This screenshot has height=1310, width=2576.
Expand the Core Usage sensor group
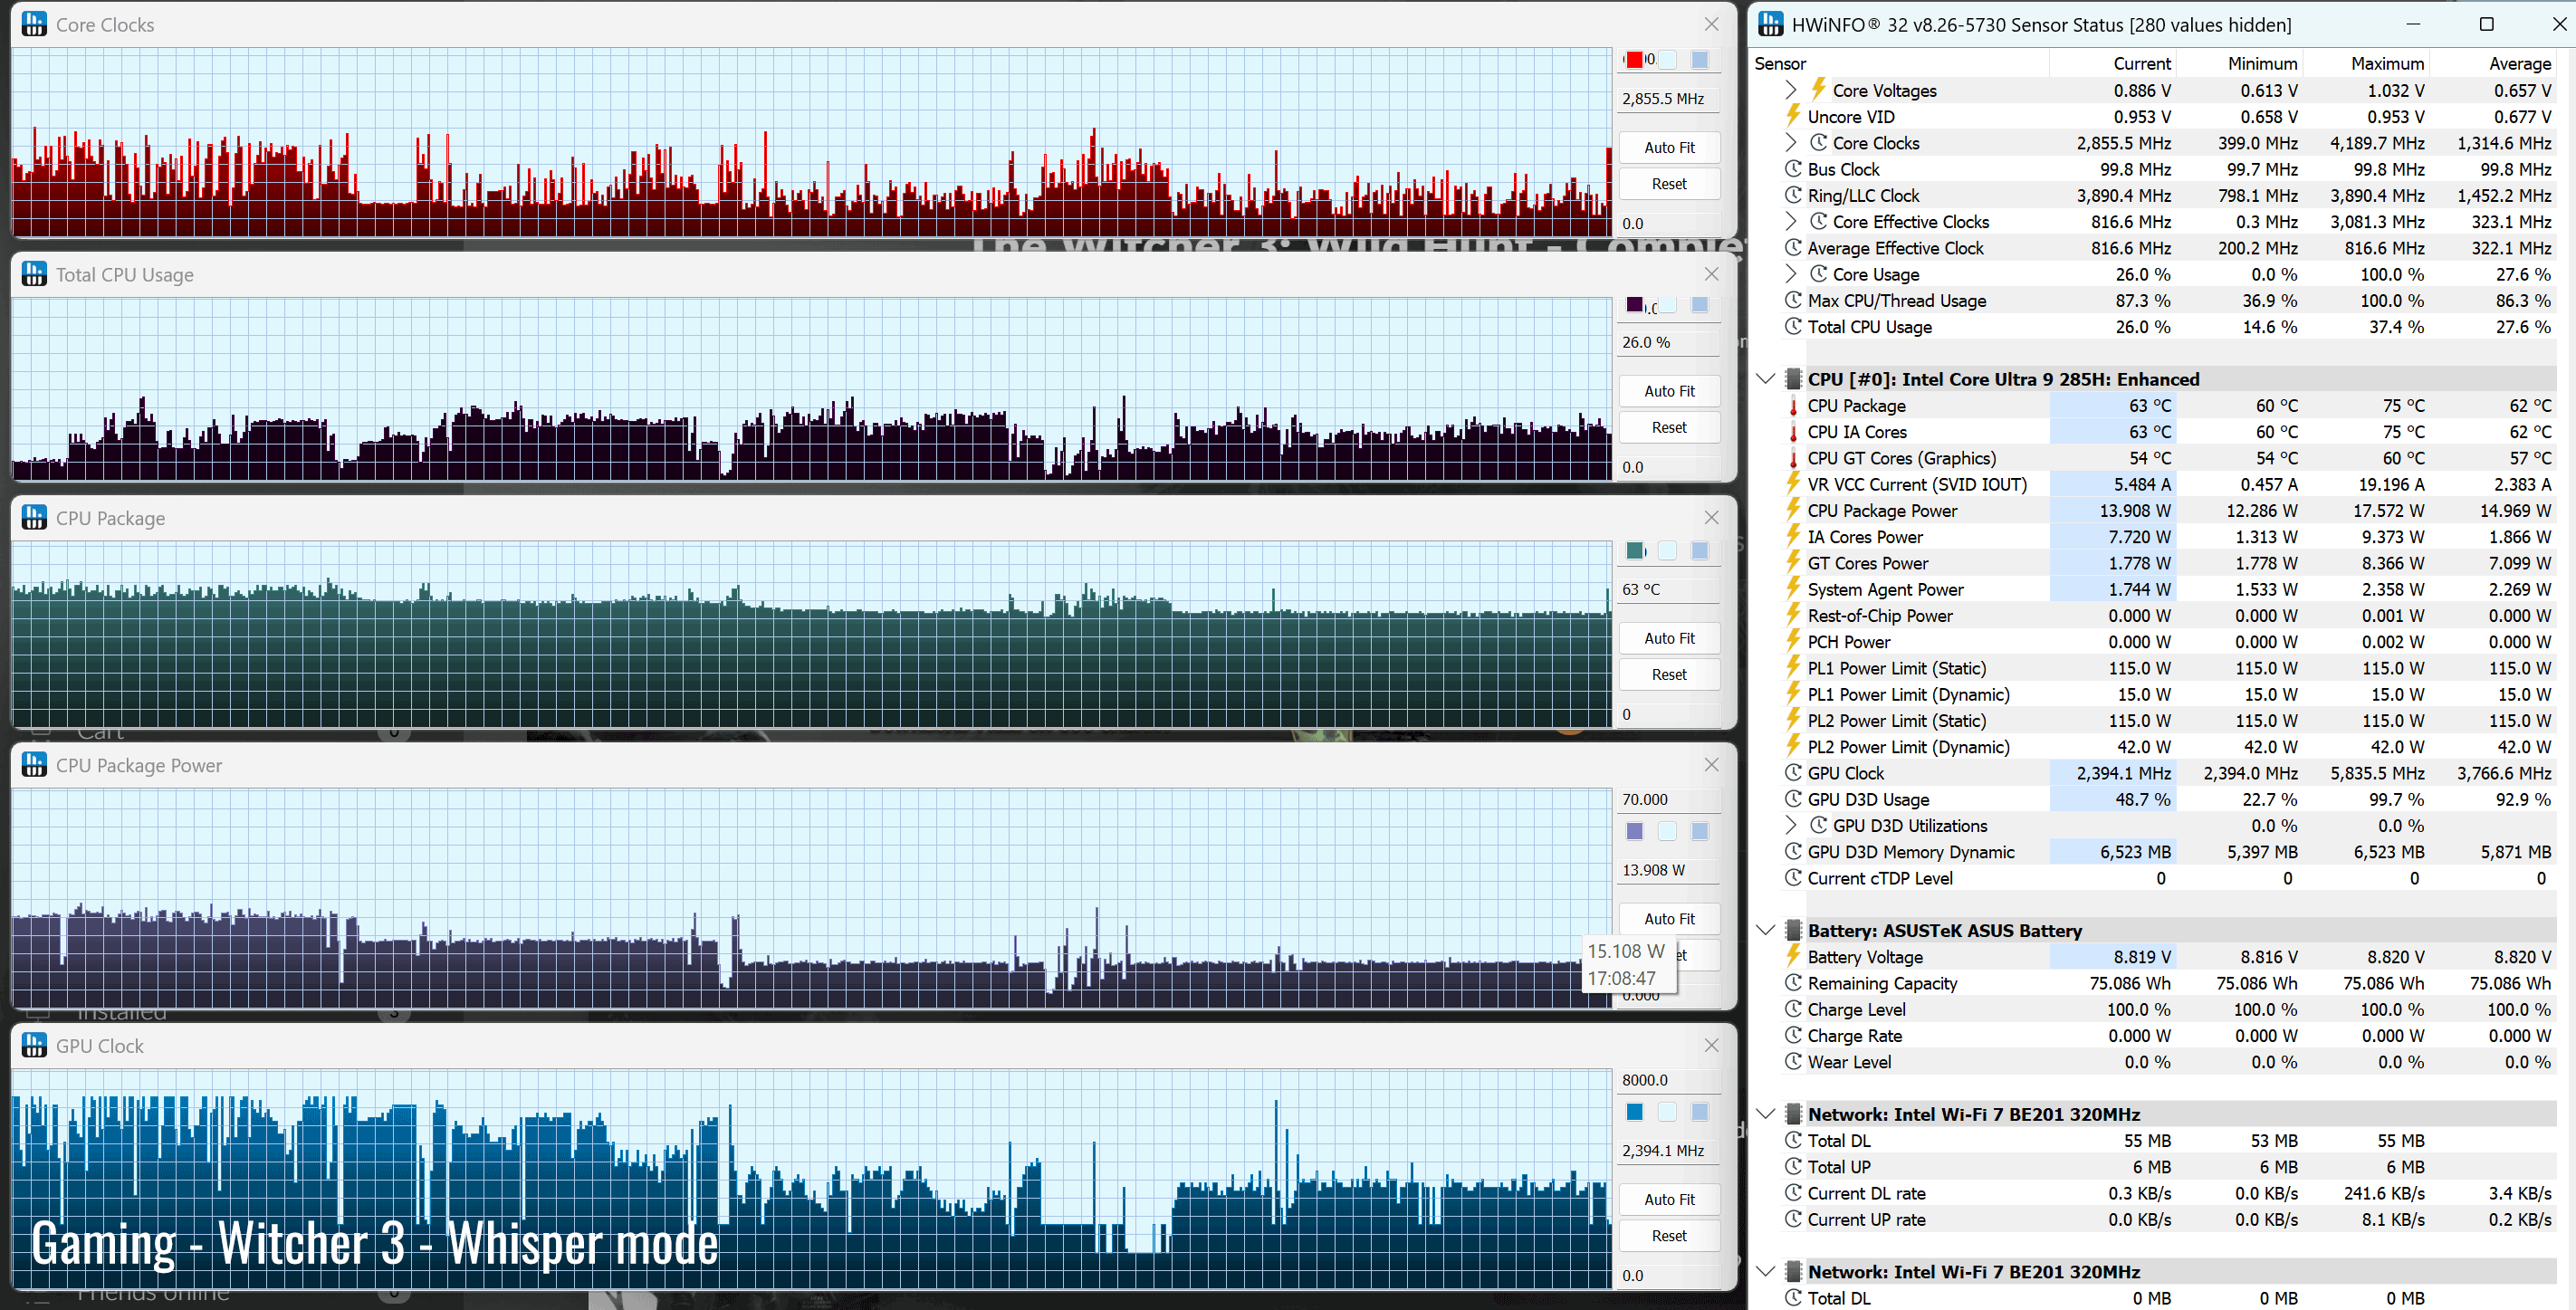tap(1791, 274)
